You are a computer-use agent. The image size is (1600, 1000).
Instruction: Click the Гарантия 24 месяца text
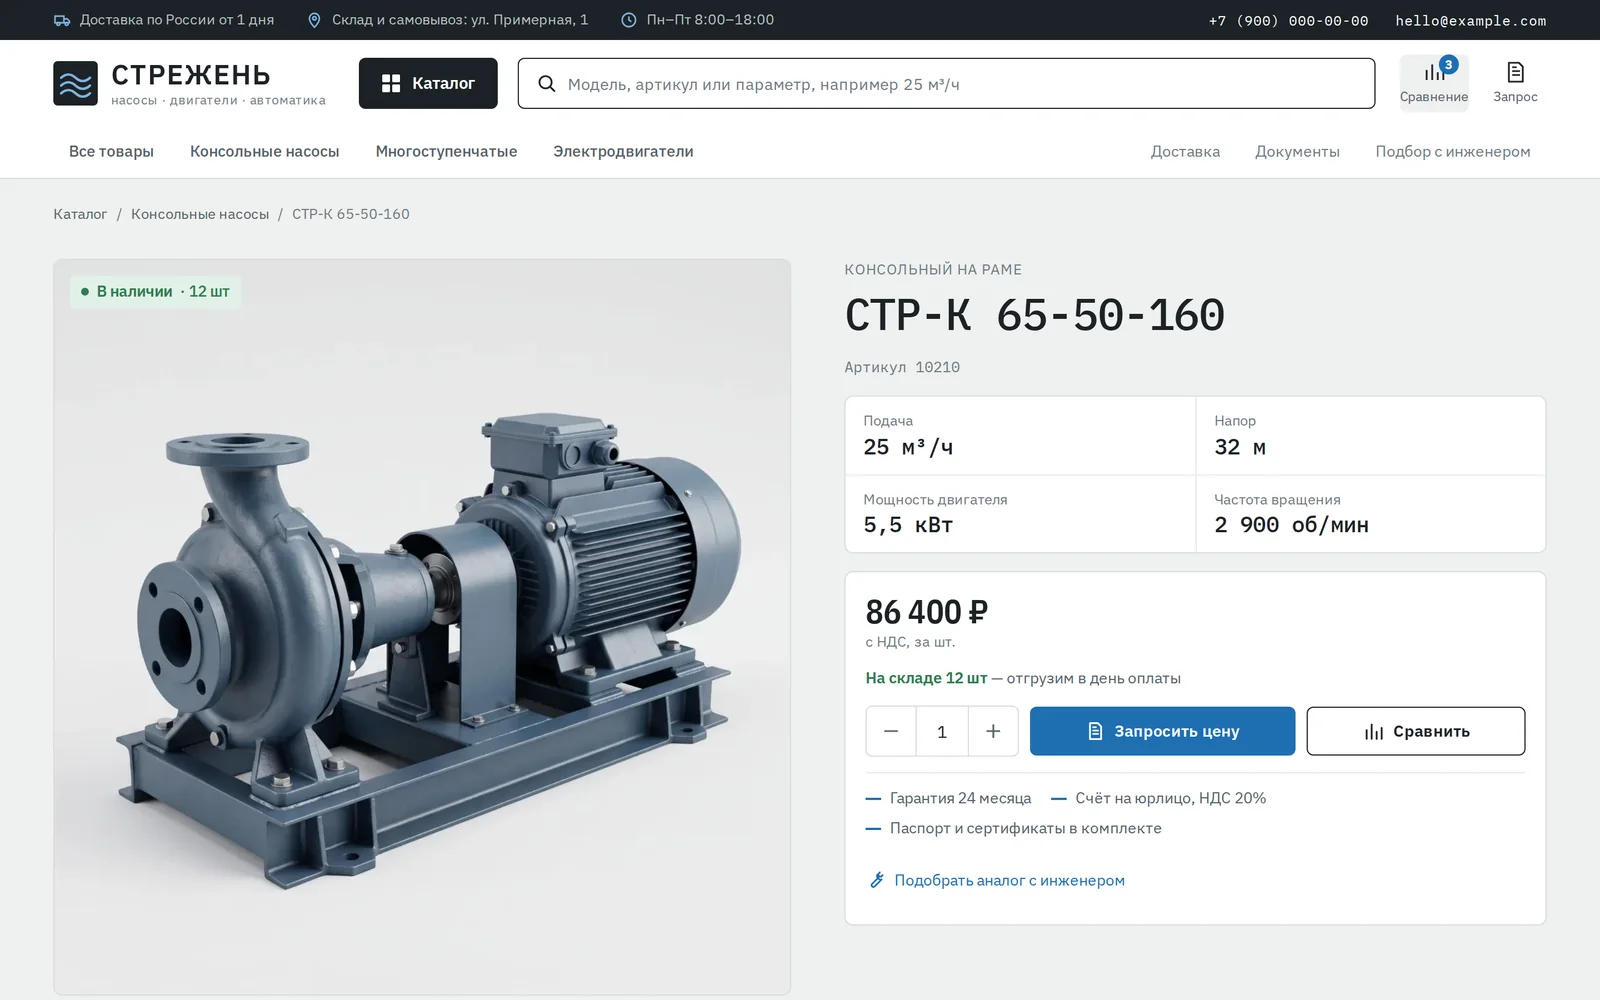pyautogui.click(x=960, y=798)
